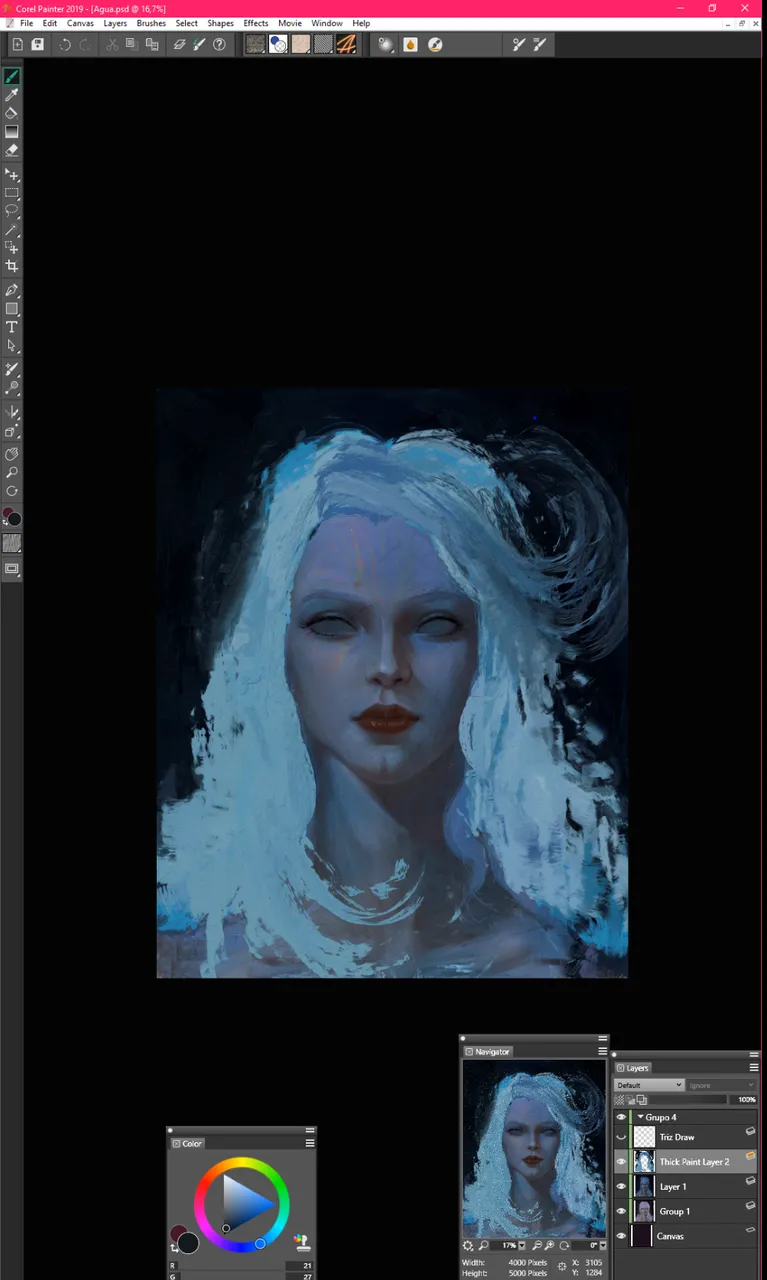Select the Text tool

click(12, 327)
